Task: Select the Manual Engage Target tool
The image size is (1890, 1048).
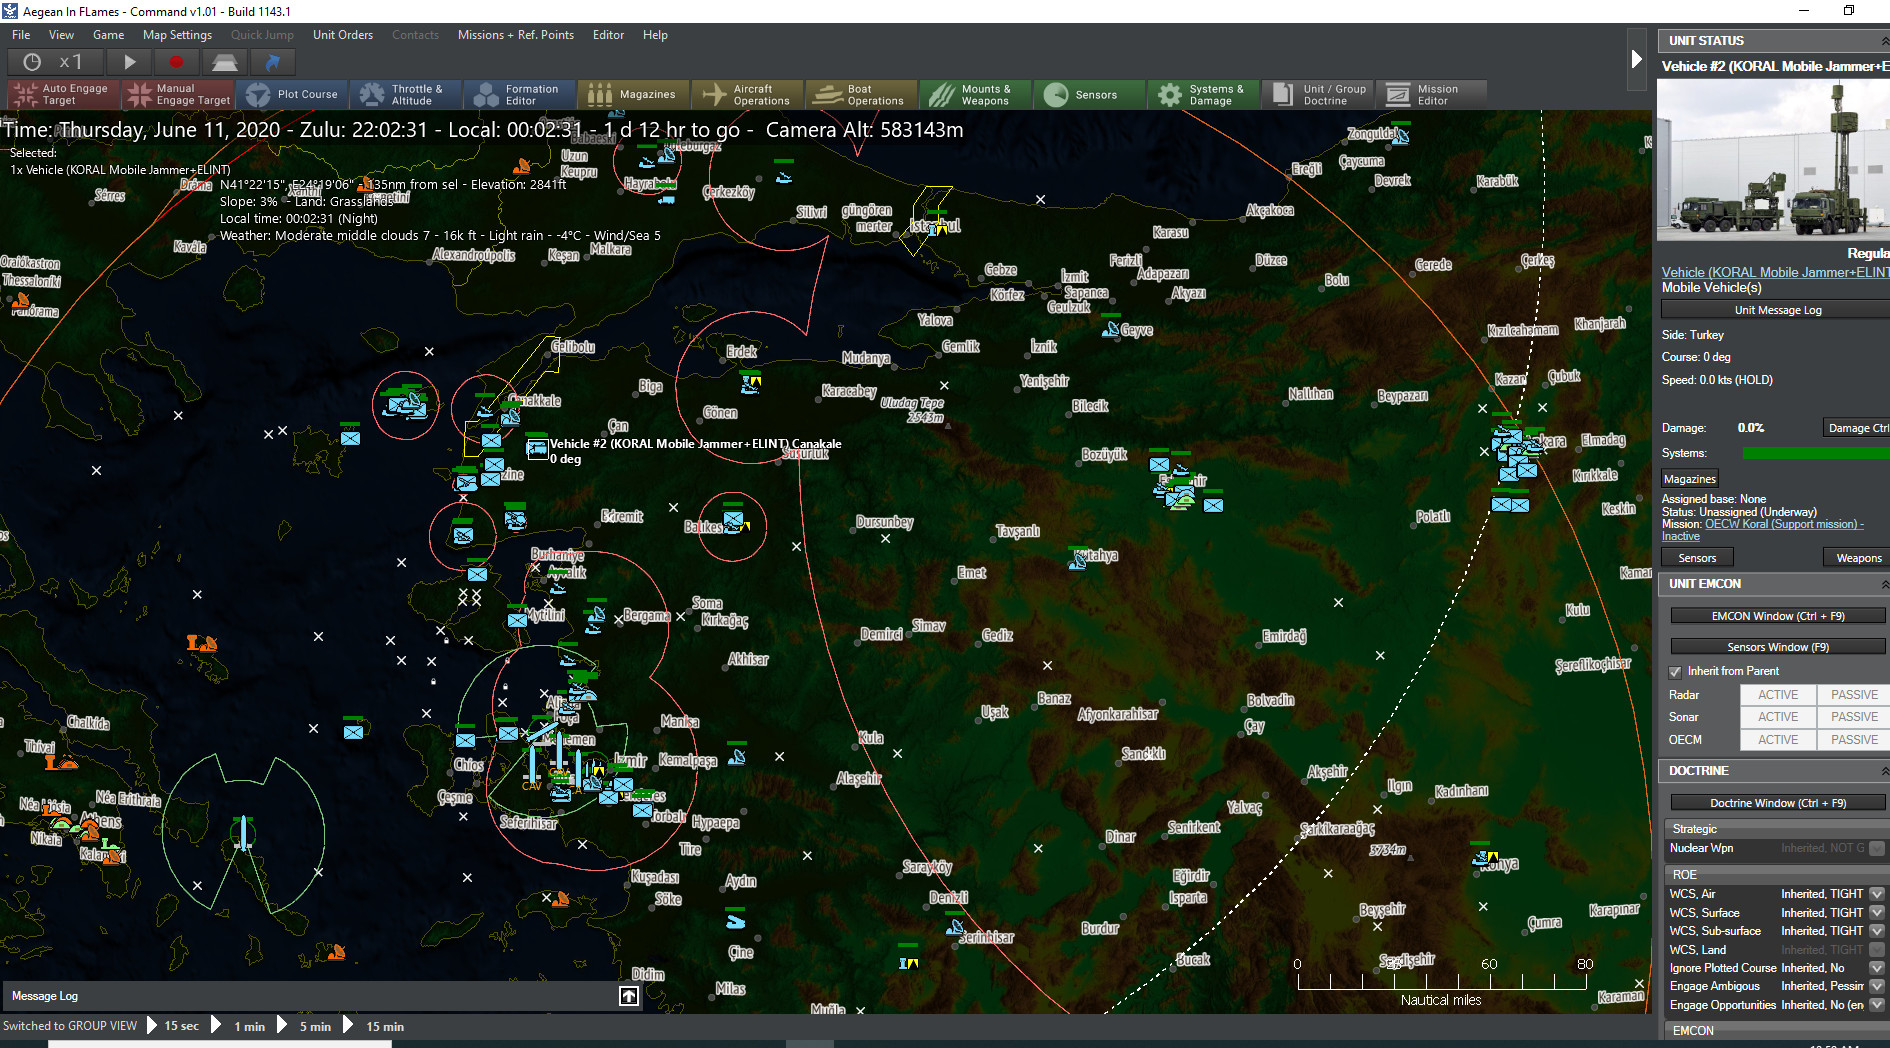Action: click(178, 94)
